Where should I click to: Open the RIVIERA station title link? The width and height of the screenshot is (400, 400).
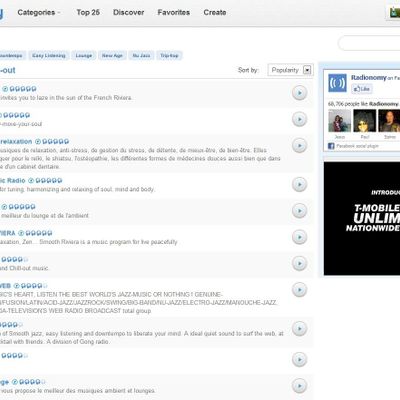click(x=8, y=233)
